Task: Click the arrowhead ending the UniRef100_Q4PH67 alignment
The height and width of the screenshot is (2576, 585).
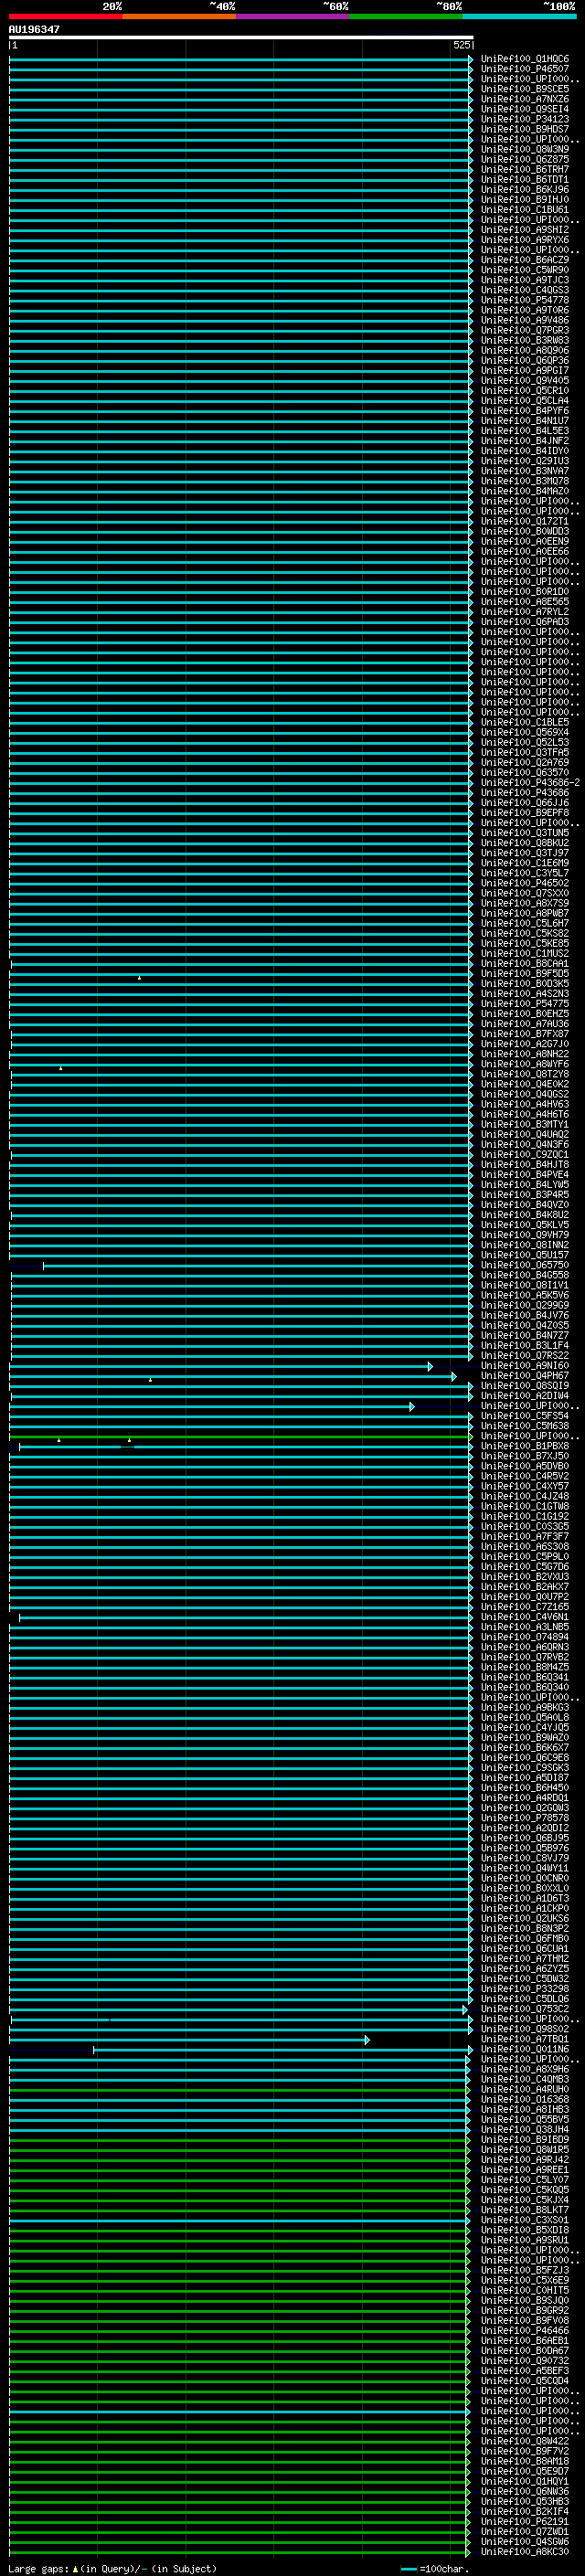Action: point(453,1376)
